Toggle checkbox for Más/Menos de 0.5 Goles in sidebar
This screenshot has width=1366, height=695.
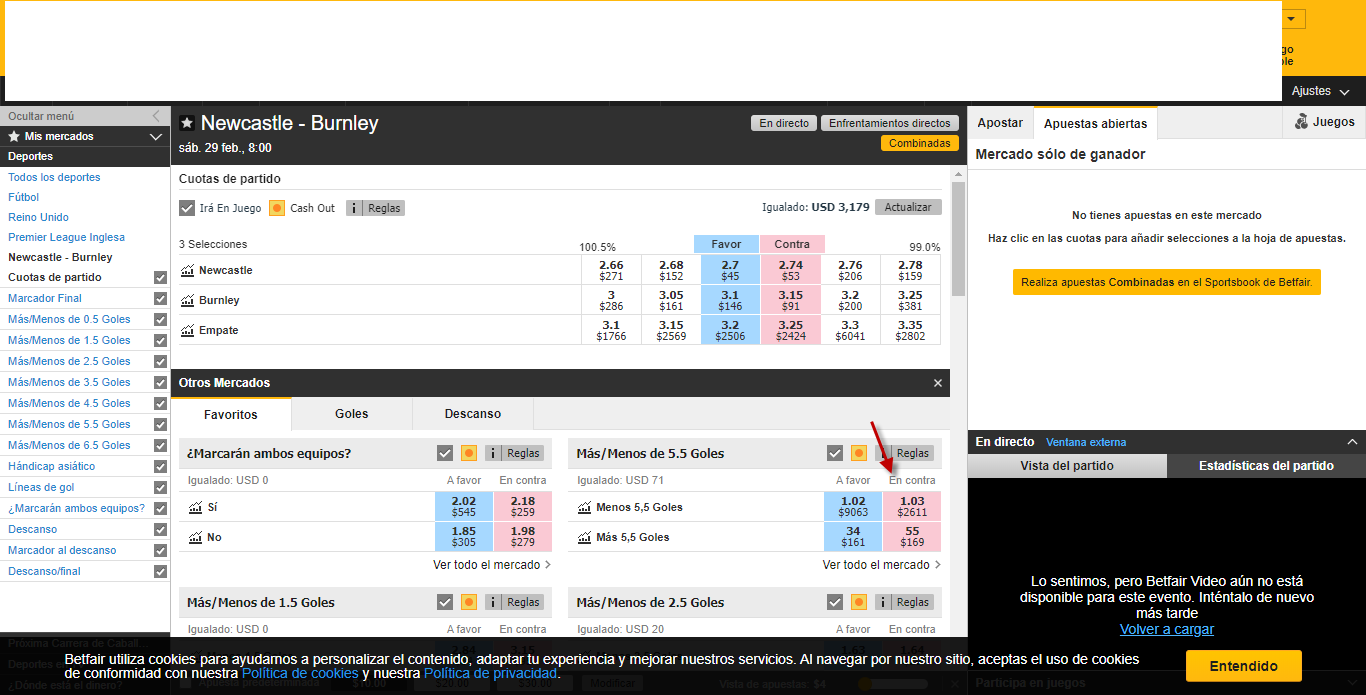coord(160,319)
